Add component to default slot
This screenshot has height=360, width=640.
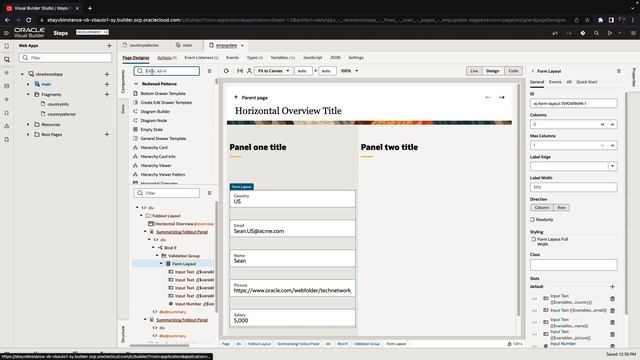[x=612, y=287]
